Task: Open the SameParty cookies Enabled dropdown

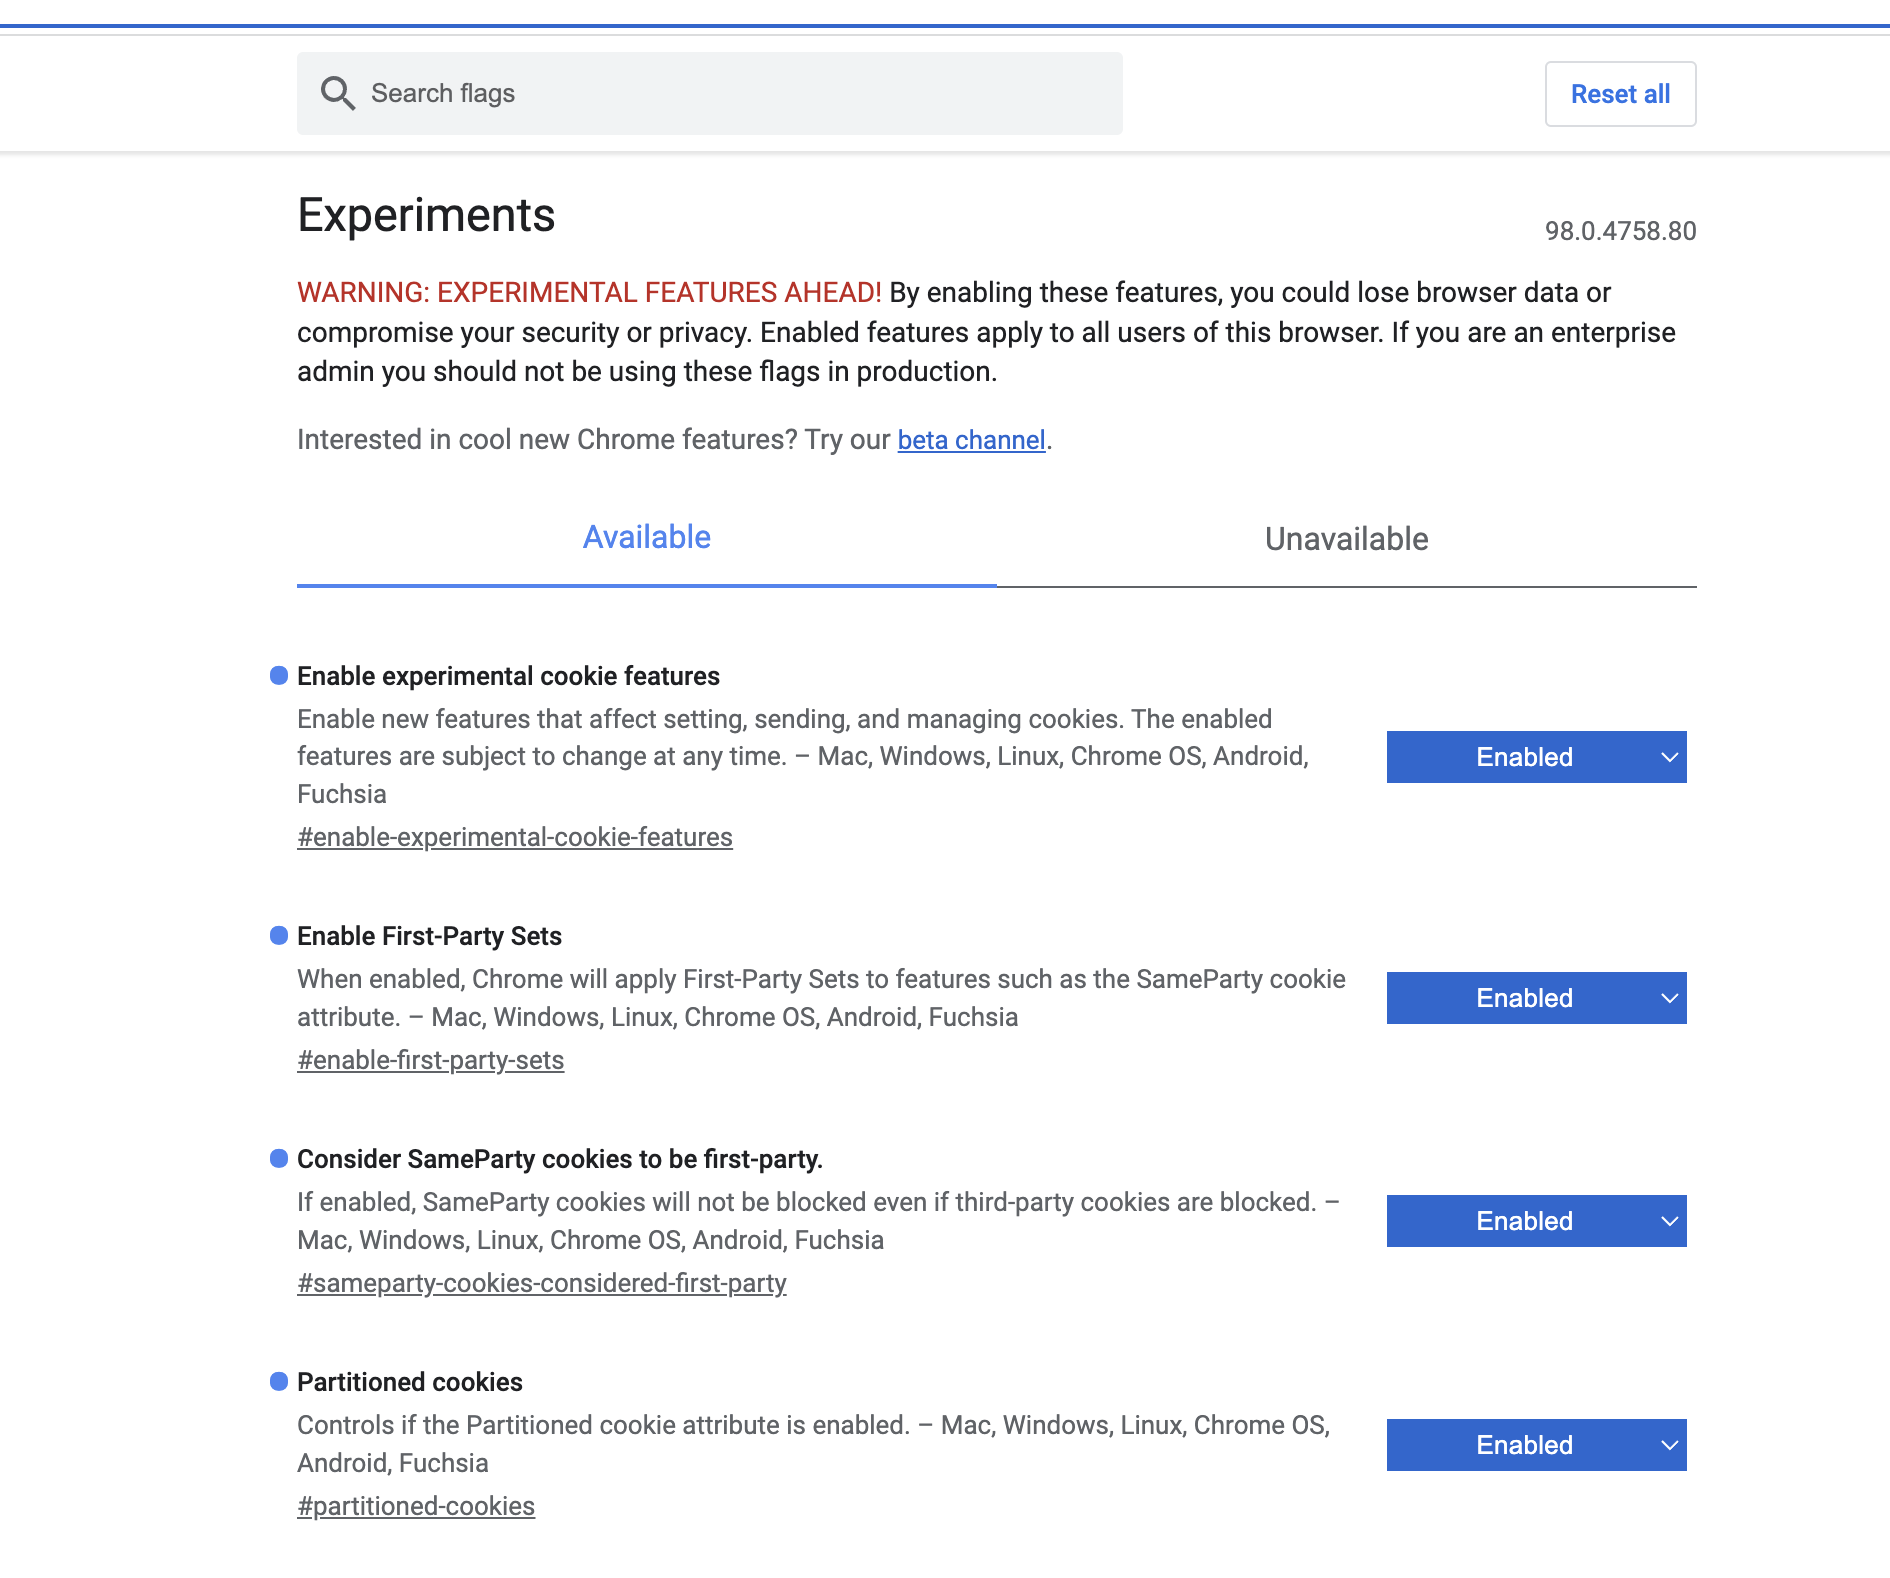Action: [x=1536, y=1221]
